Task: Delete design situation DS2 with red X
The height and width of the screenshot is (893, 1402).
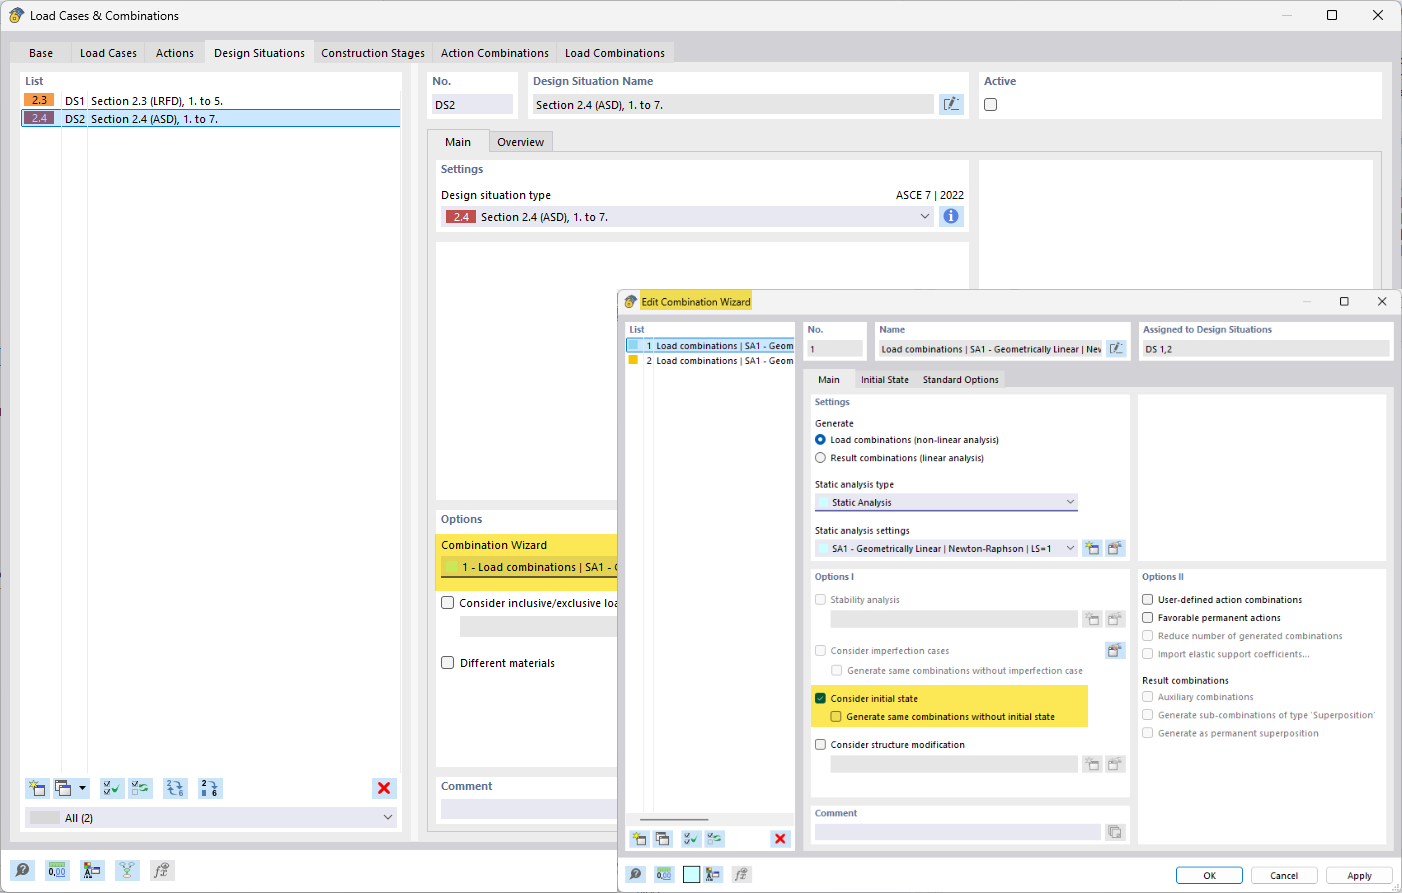Action: tap(384, 788)
